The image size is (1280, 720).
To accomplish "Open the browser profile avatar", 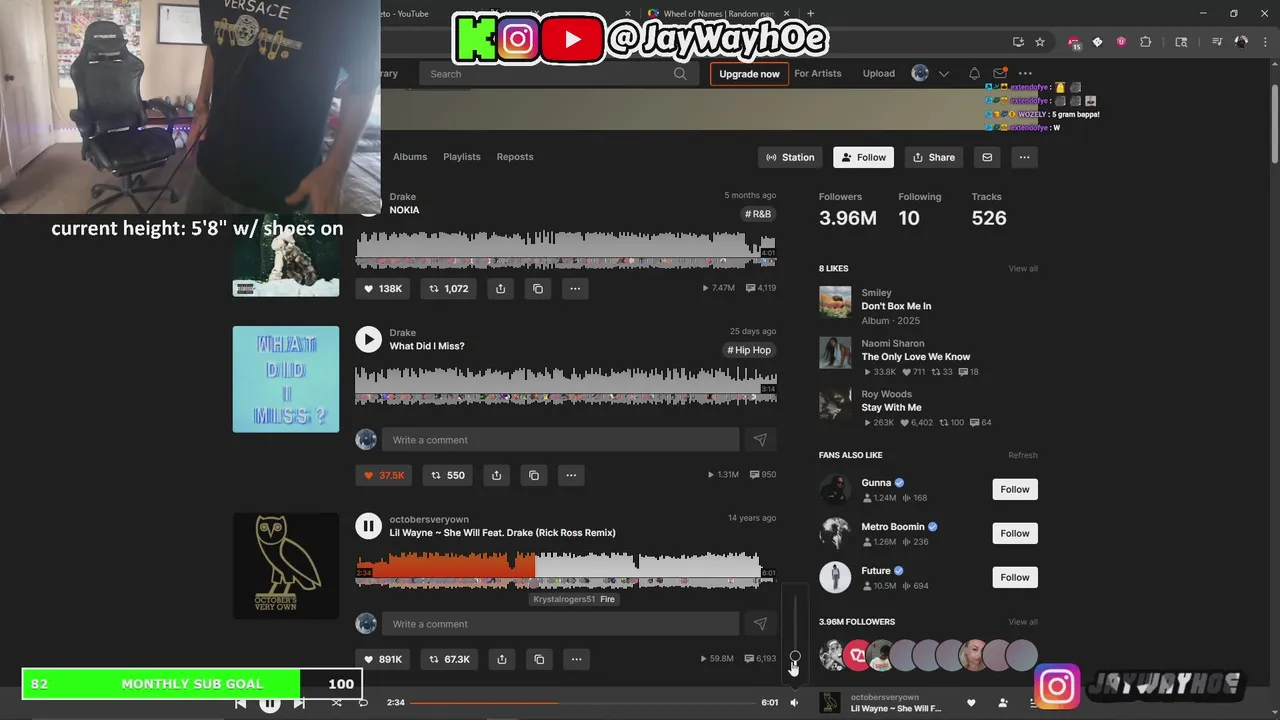I will pos(1241,42).
